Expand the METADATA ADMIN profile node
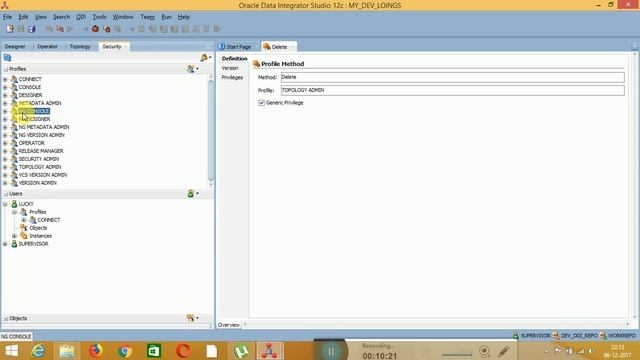 [5, 103]
